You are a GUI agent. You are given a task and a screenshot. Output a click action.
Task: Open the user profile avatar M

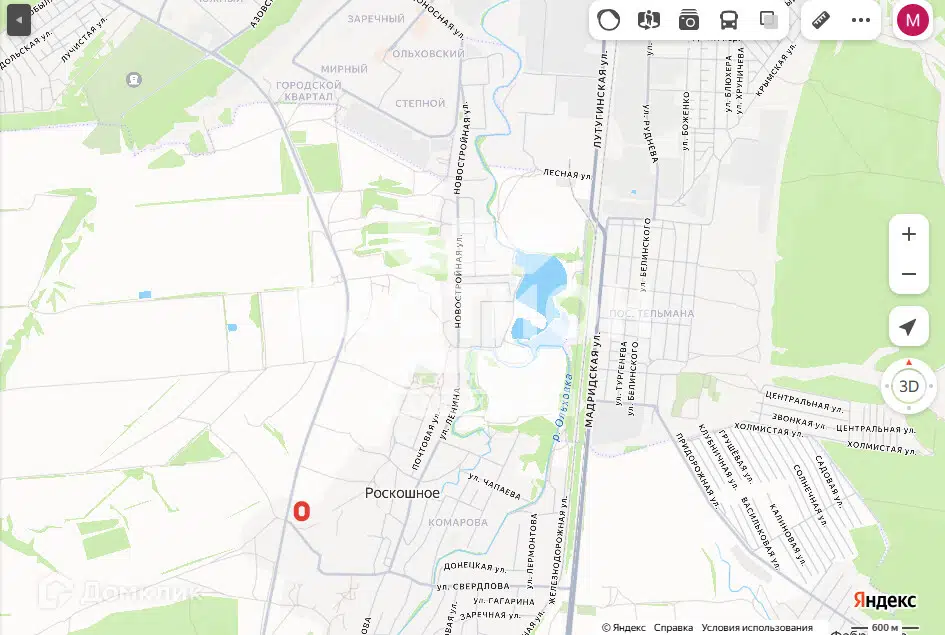912,20
